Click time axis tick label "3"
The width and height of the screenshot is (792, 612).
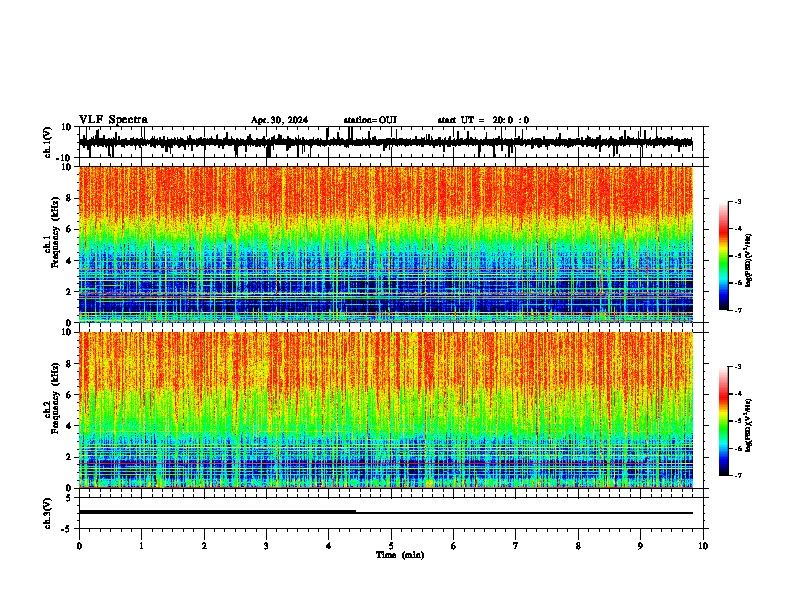click(266, 546)
